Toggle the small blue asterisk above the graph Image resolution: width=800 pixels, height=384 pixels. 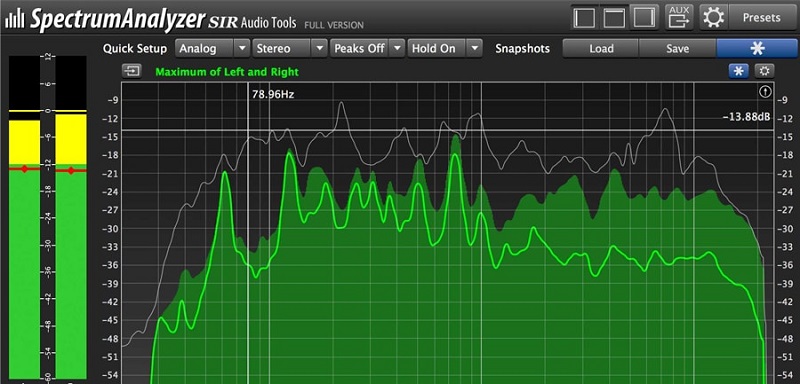click(738, 71)
